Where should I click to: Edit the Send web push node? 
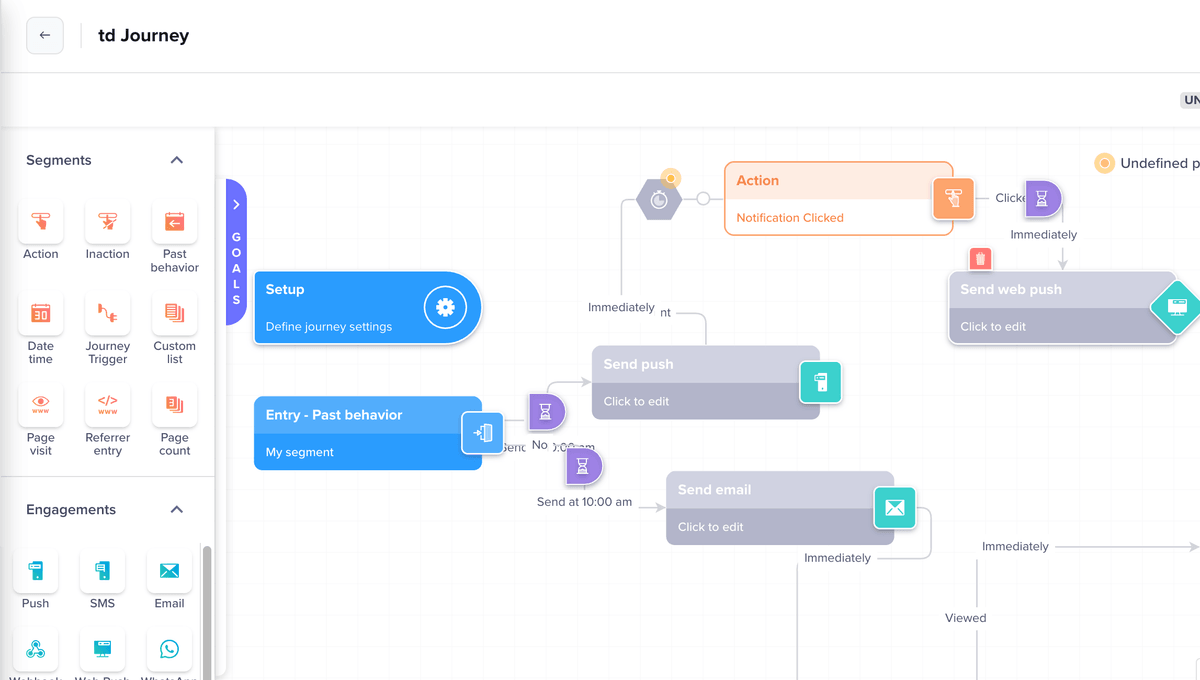point(1062,308)
